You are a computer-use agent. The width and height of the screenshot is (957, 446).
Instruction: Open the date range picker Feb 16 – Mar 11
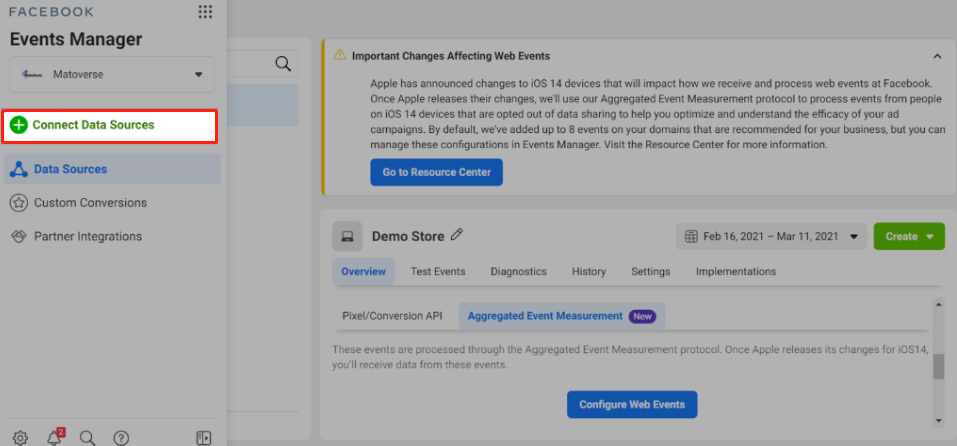pyautogui.click(x=771, y=236)
